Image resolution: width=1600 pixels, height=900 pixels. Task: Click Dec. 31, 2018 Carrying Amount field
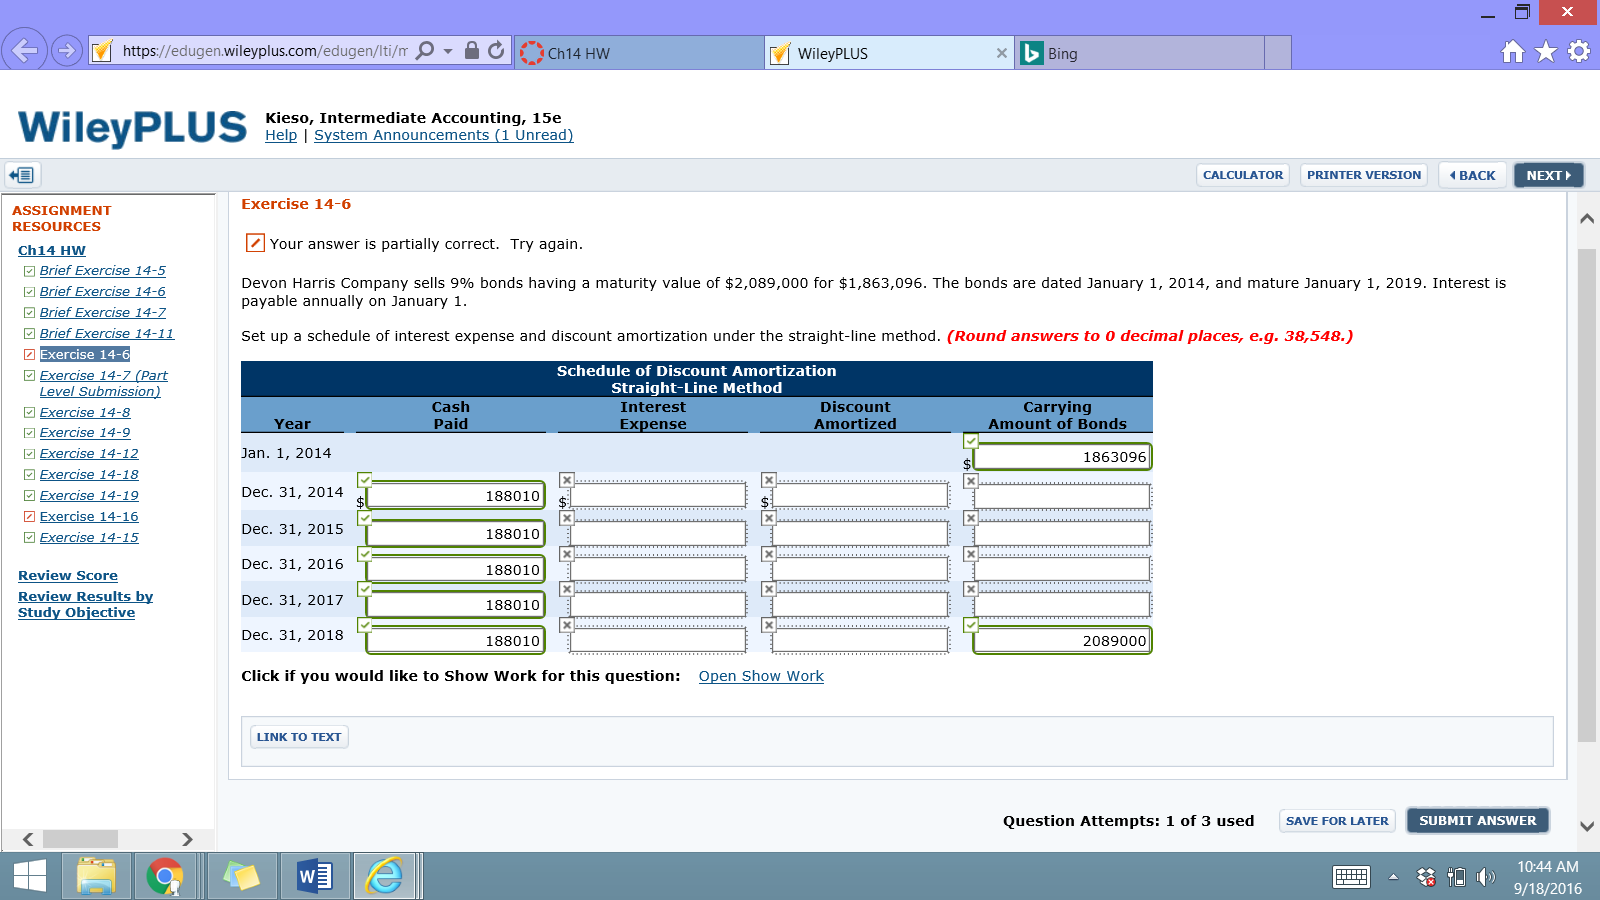tap(1062, 640)
